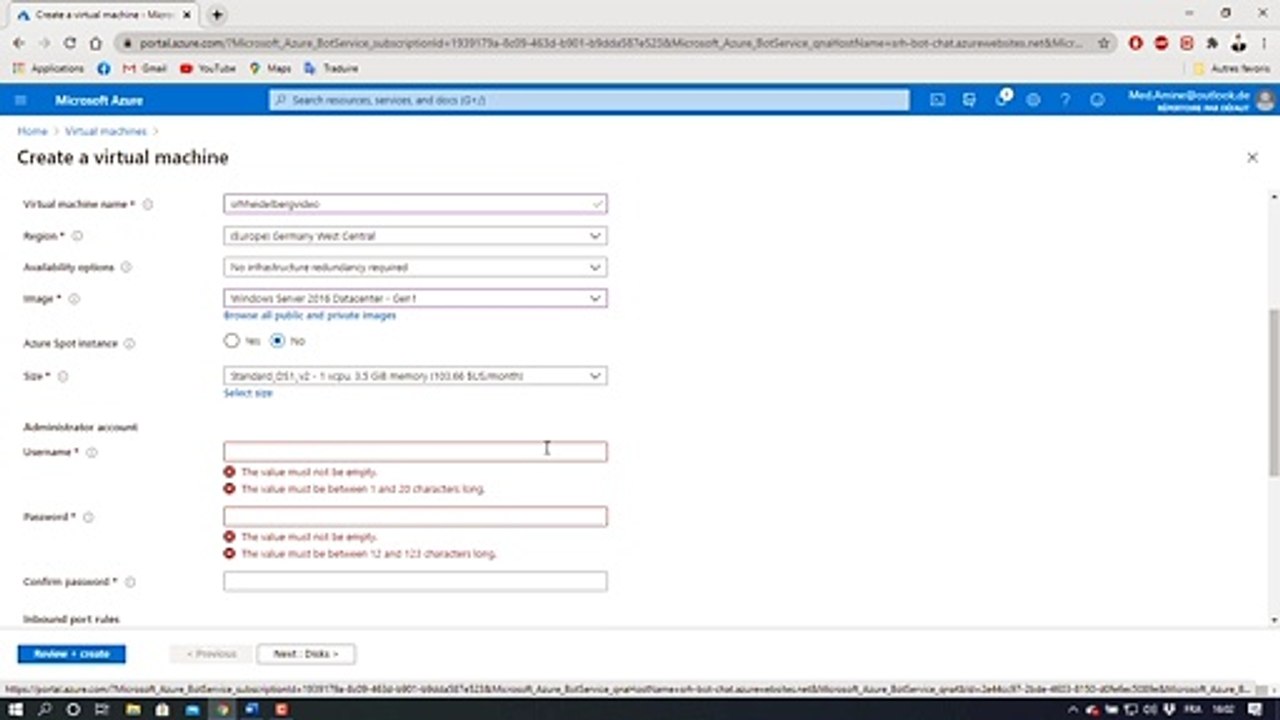Click the page vertical scrollbar thumb
The image size is (1280, 720).
1273,392
